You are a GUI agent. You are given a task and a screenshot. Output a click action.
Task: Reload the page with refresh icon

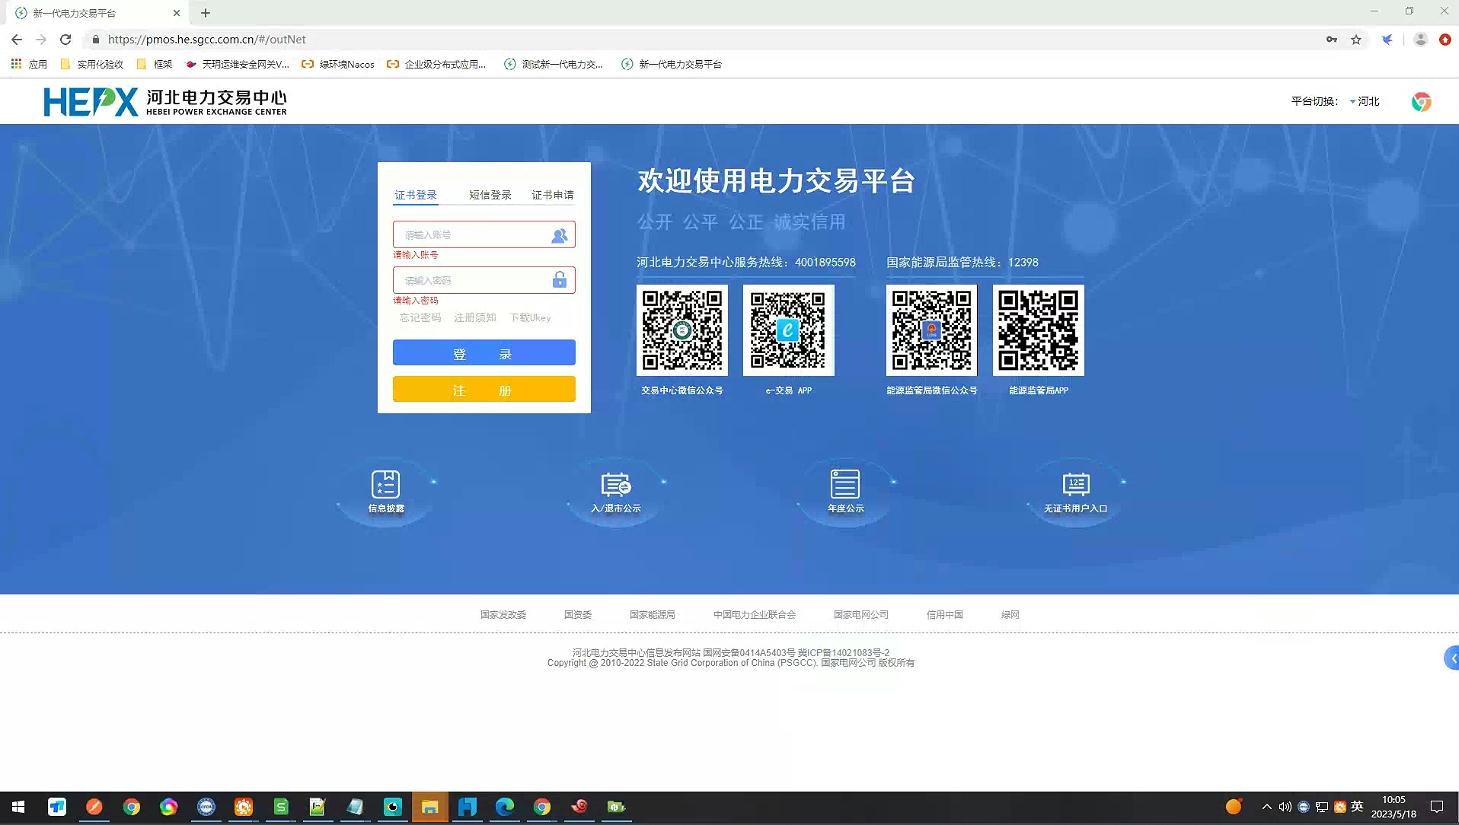(65, 39)
